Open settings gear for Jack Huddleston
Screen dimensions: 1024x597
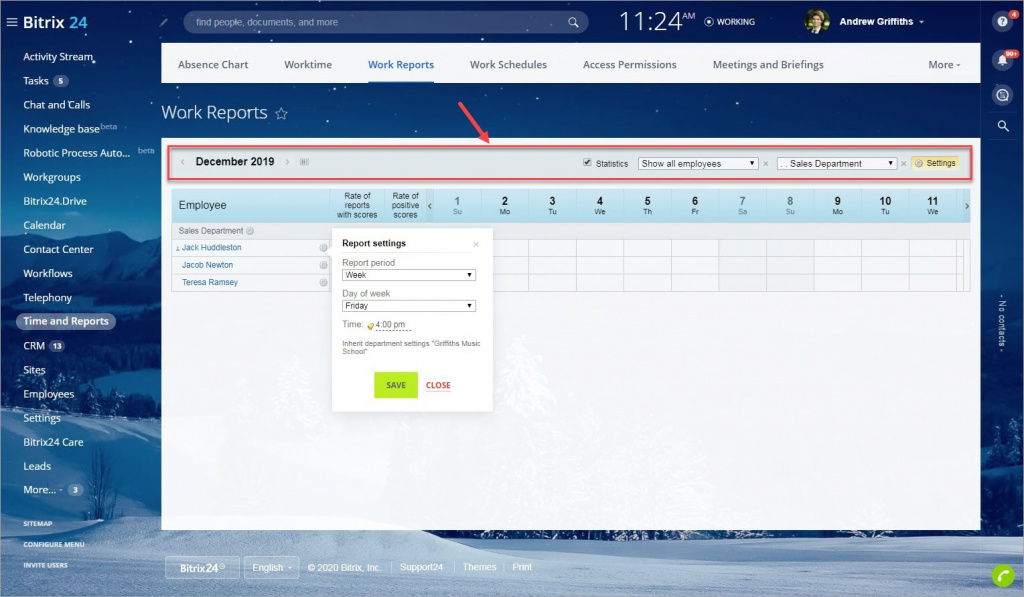click(323, 248)
